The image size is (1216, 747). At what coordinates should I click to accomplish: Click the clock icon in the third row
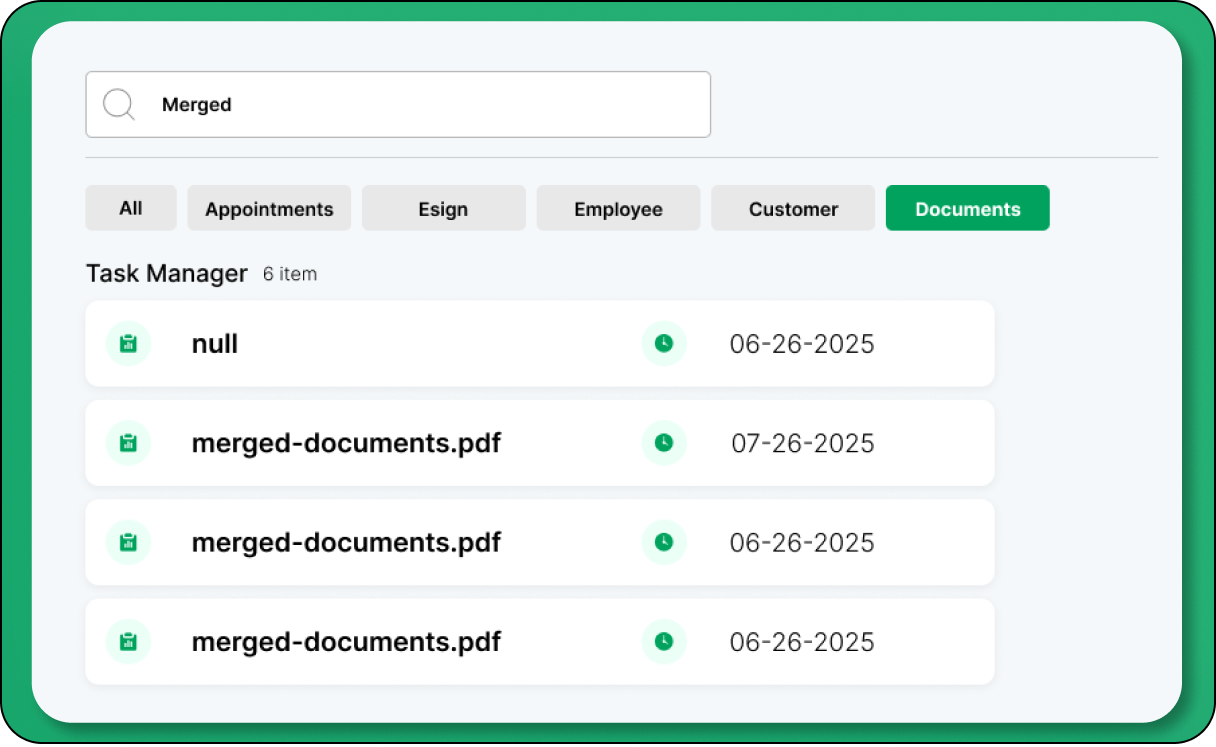(x=664, y=542)
